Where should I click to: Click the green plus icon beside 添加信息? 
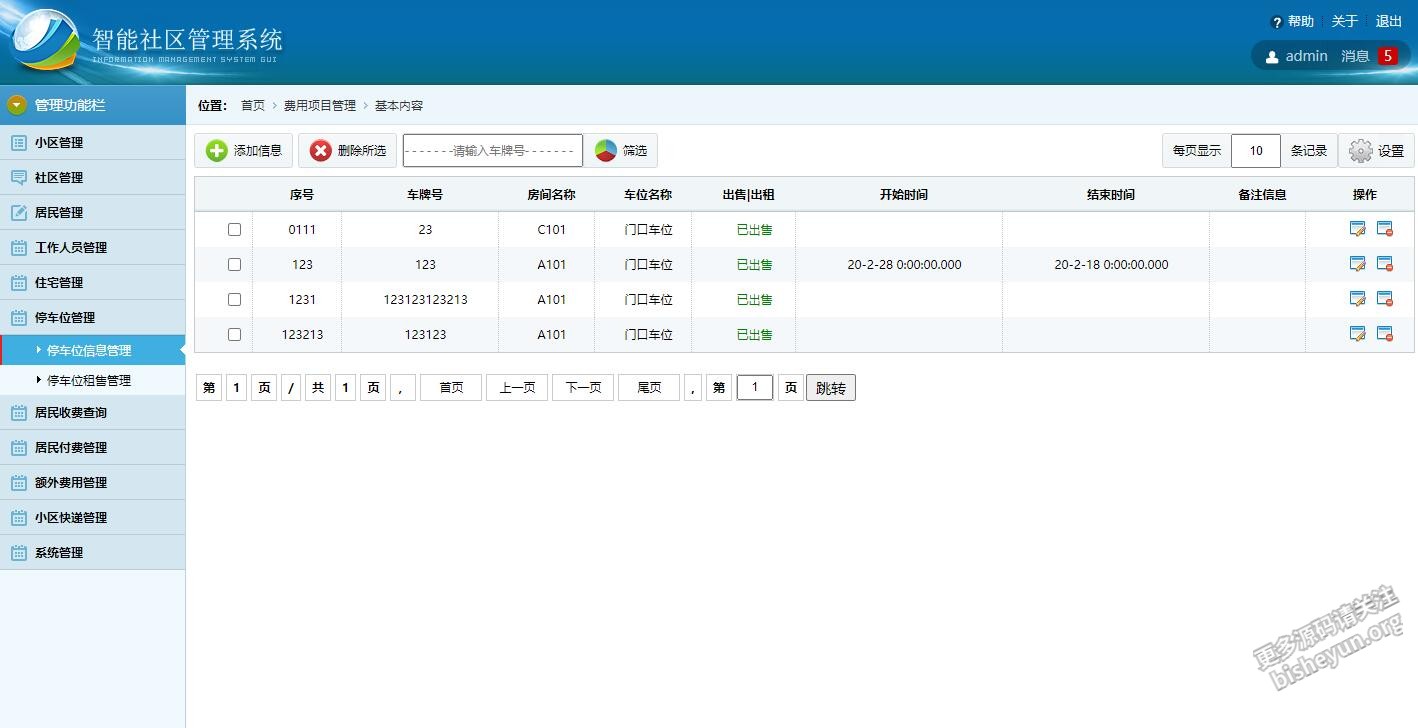click(x=216, y=150)
